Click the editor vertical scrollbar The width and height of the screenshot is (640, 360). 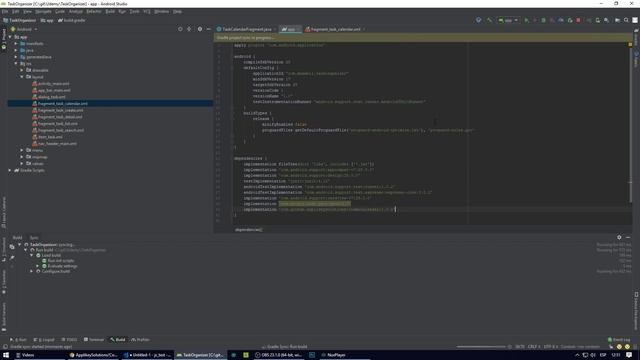pyautogui.click(x=631, y=122)
